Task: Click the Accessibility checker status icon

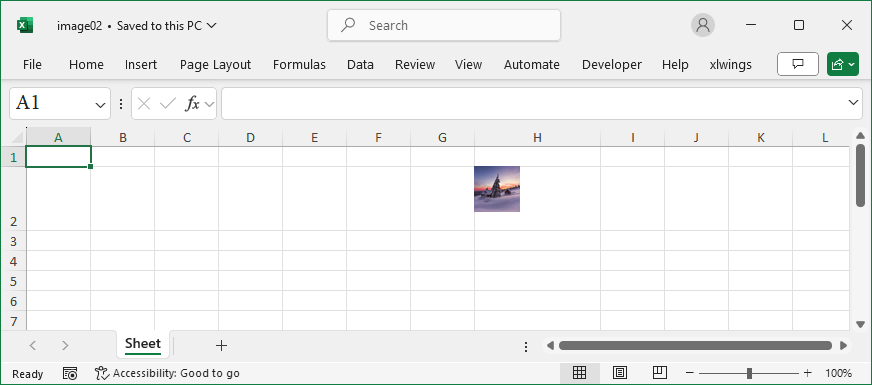Action: [102, 373]
